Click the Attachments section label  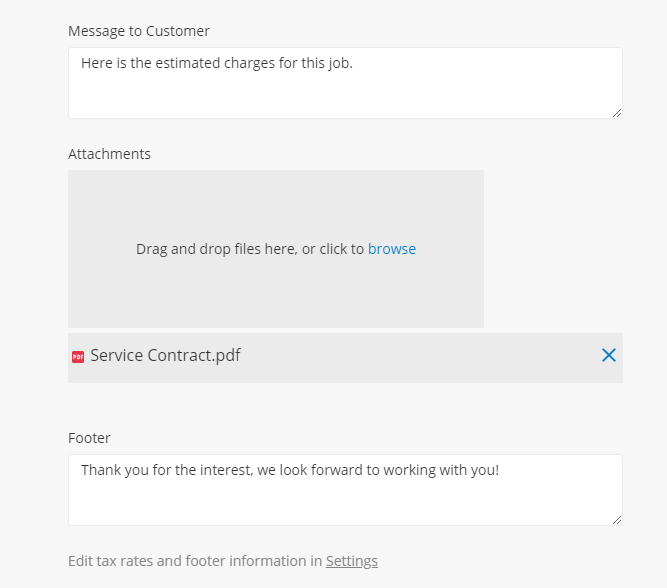[109, 154]
